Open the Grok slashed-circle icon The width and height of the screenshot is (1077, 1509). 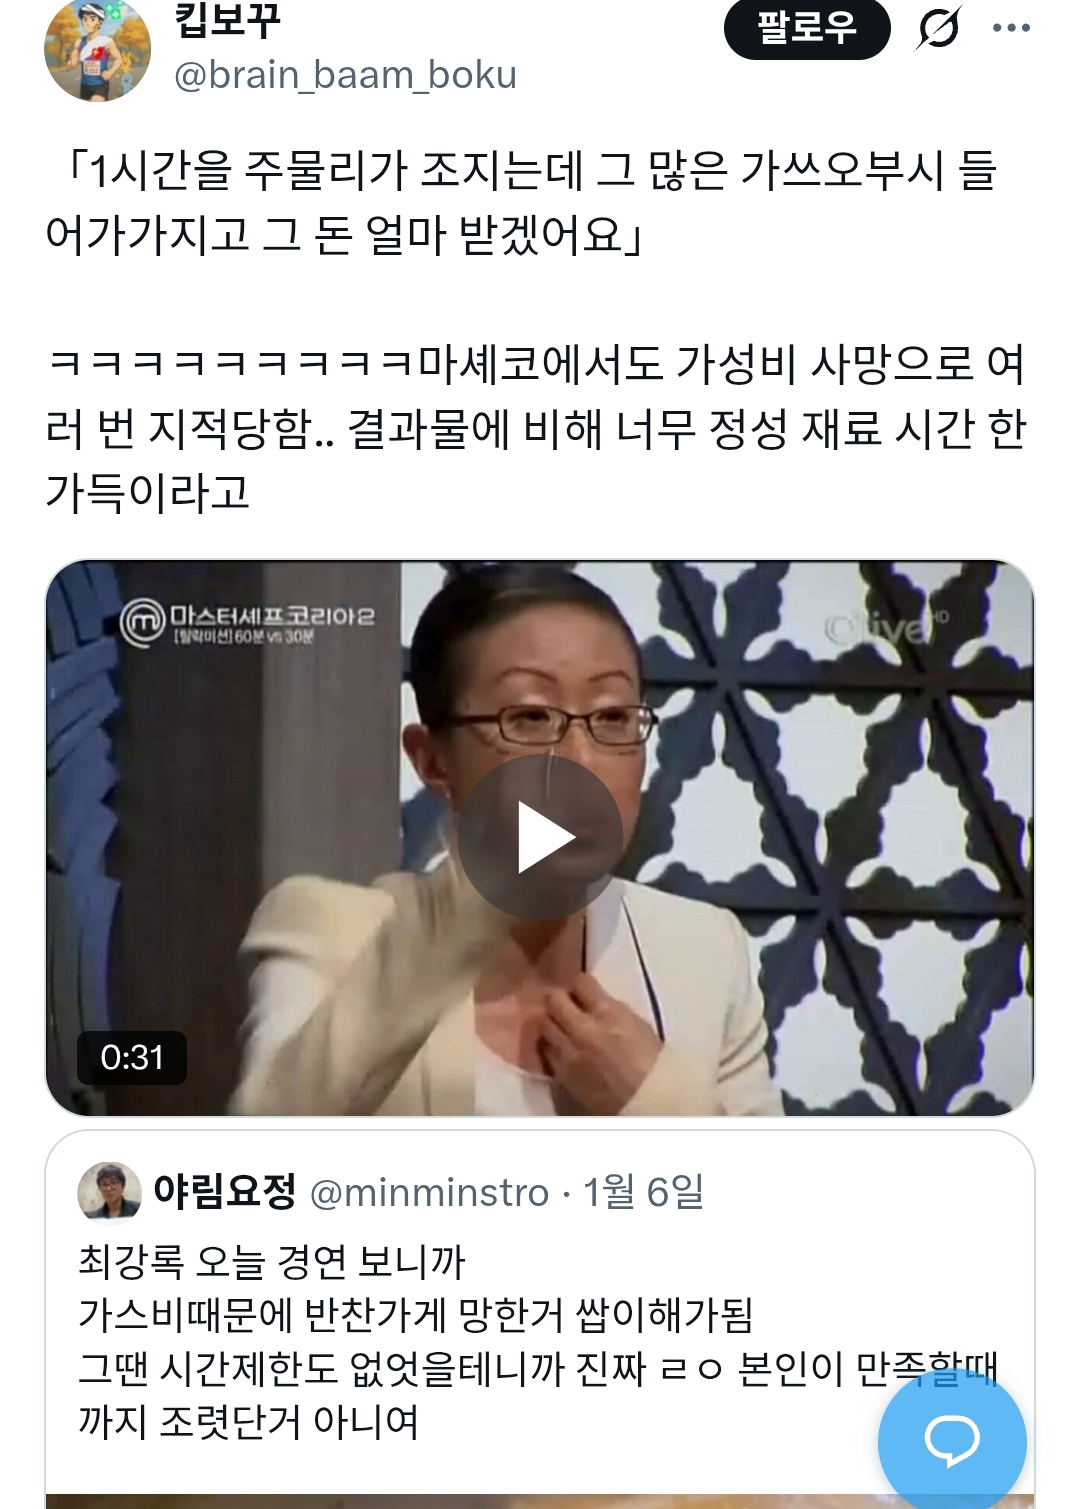point(939,27)
